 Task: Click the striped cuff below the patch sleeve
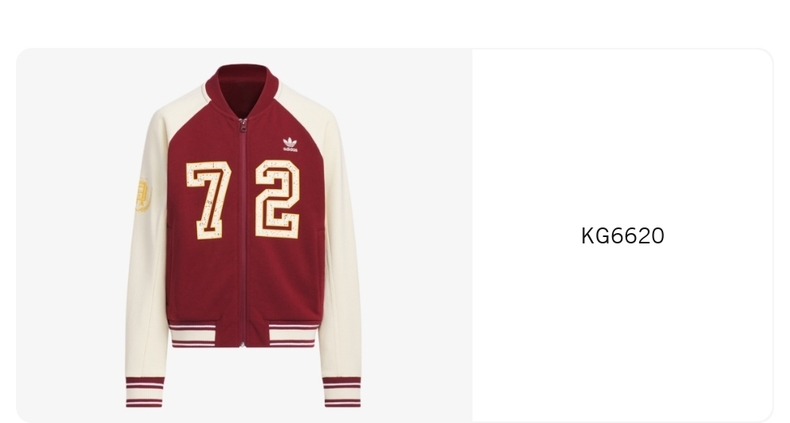pos(145,392)
